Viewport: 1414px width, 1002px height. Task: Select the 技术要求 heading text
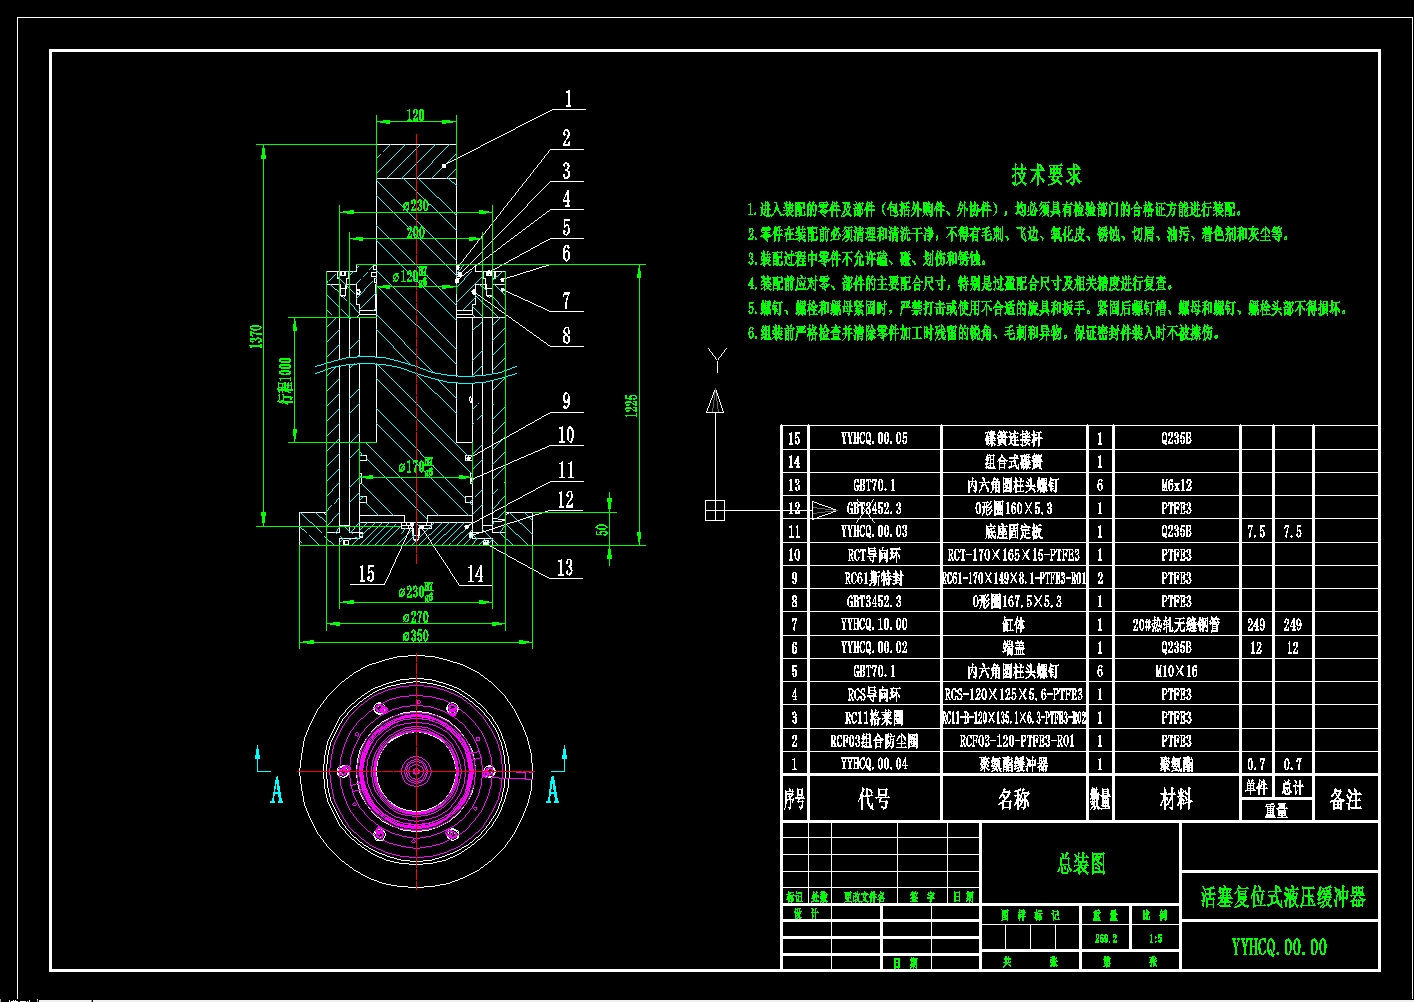click(x=1046, y=175)
